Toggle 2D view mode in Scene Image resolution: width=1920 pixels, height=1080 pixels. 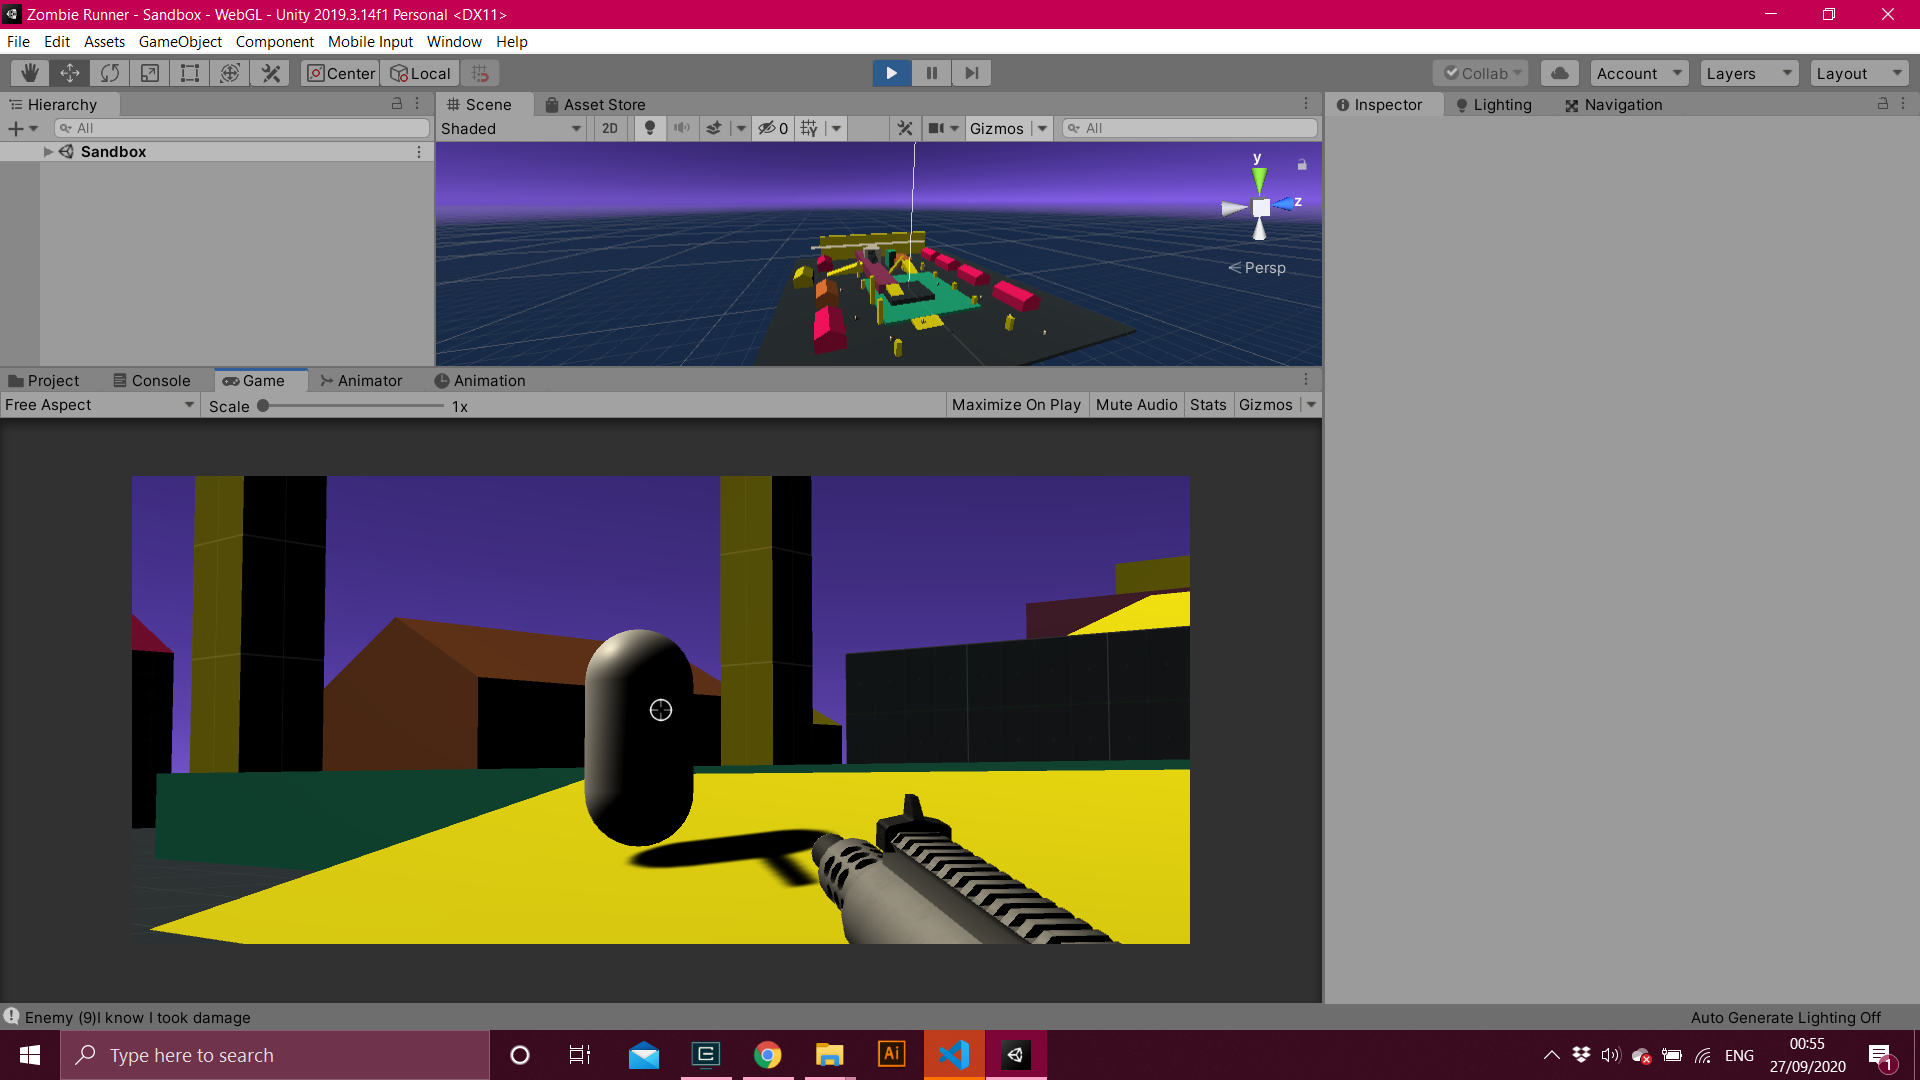point(610,128)
